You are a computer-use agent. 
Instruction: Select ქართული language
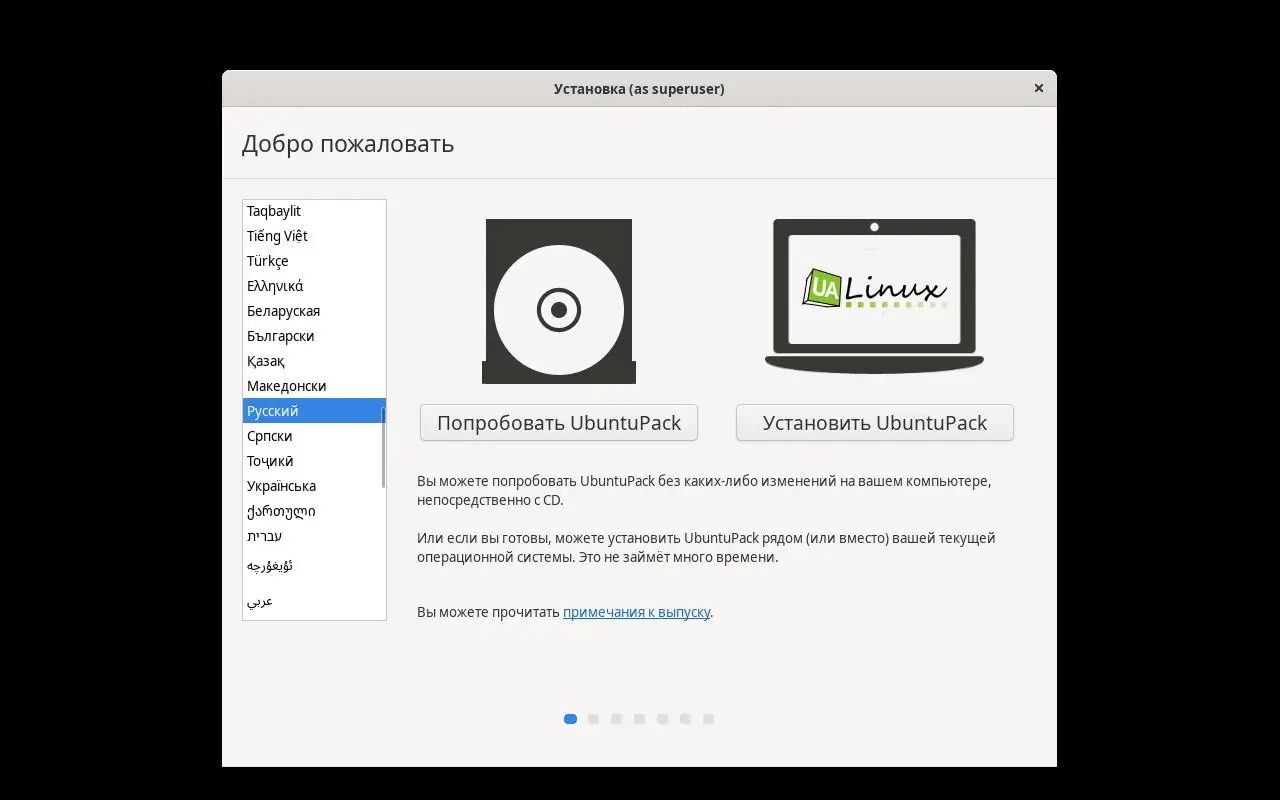[314, 511]
